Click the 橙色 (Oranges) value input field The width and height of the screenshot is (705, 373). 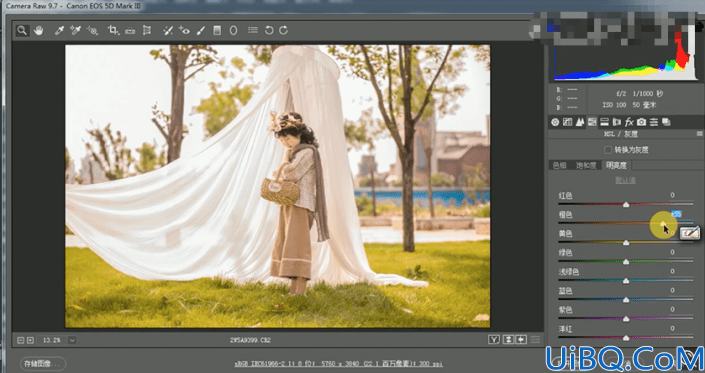(675, 214)
